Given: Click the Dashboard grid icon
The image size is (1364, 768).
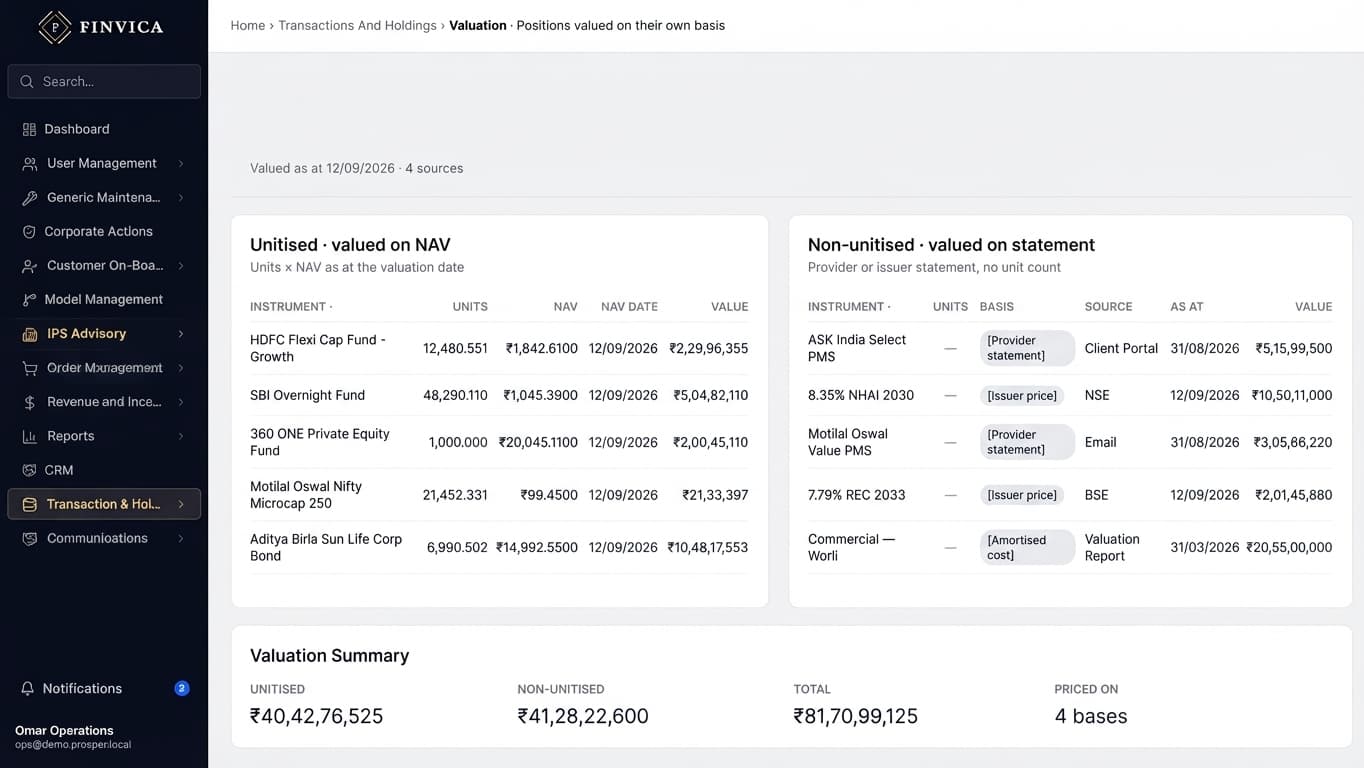Looking at the screenshot, I should (x=29, y=129).
